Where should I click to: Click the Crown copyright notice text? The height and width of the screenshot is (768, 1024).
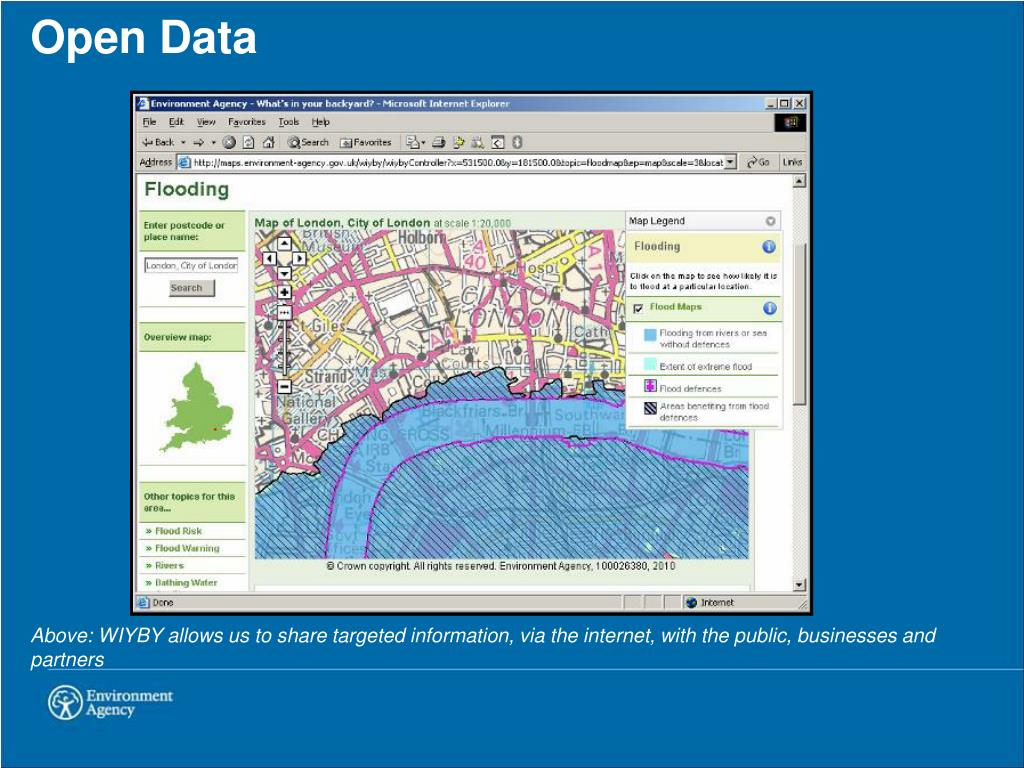pos(500,566)
